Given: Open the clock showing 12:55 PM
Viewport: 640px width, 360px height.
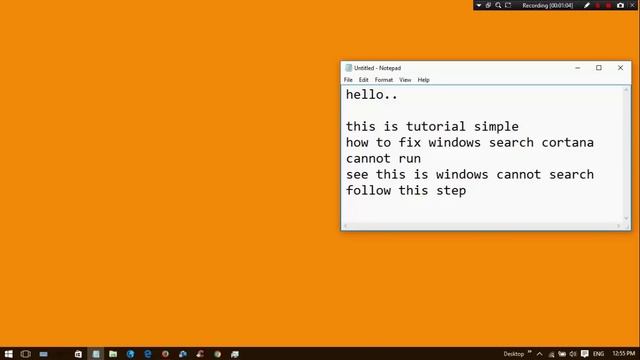Looking at the screenshot, I should click(x=624, y=353).
